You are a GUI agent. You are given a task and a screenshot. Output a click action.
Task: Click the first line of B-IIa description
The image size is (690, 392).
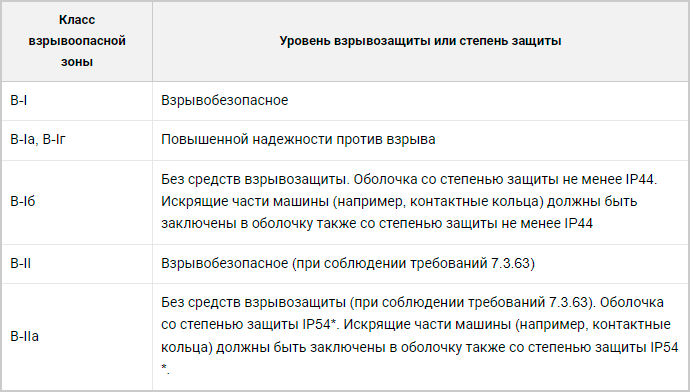click(x=412, y=302)
